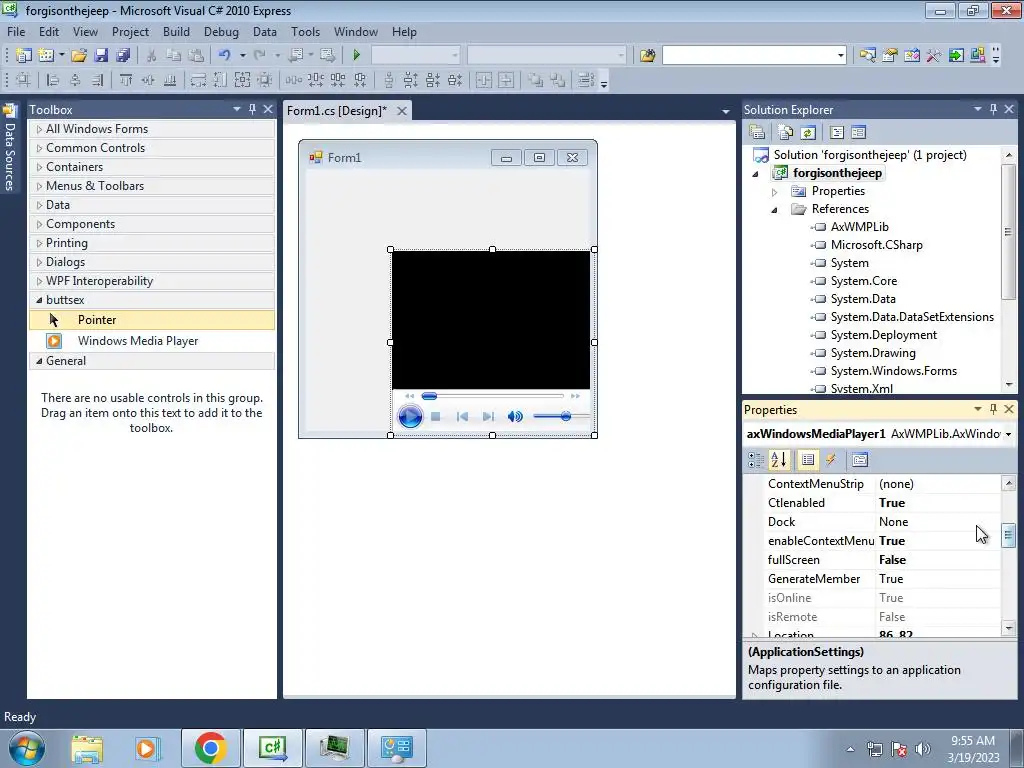Toggle auto-hide pin on Properties panel
The height and width of the screenshot is (768, 1024).
(993, 409)
